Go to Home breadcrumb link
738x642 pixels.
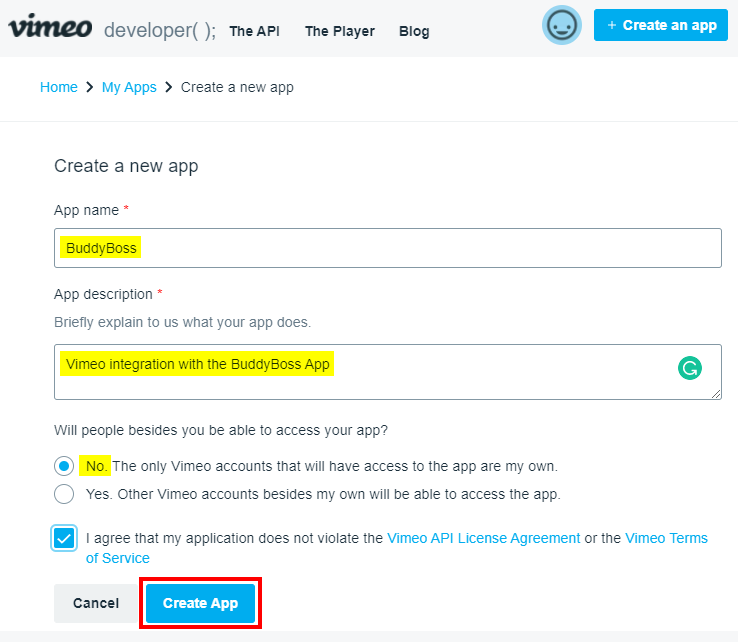click(59, 88)
